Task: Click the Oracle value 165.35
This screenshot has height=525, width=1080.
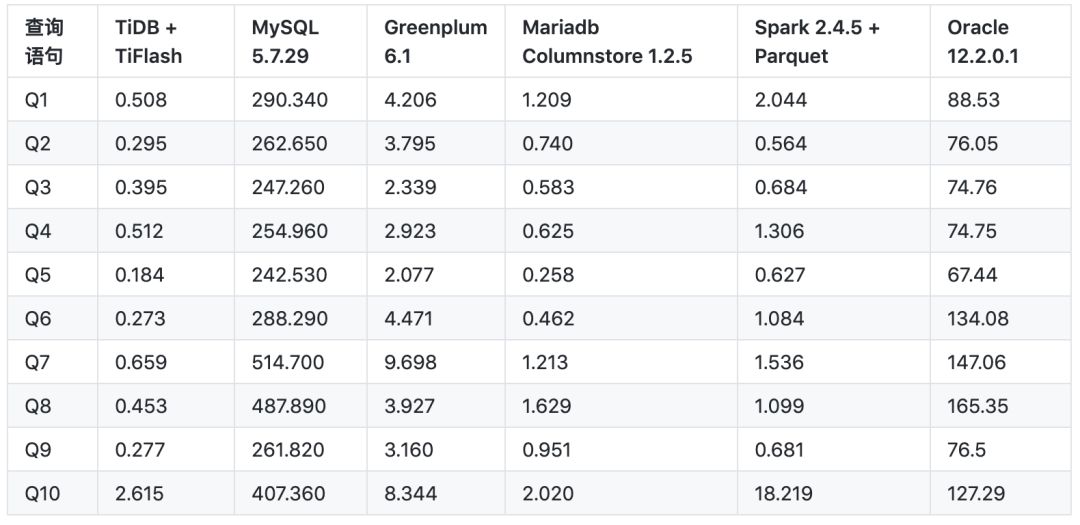Action: pos(977,406)
